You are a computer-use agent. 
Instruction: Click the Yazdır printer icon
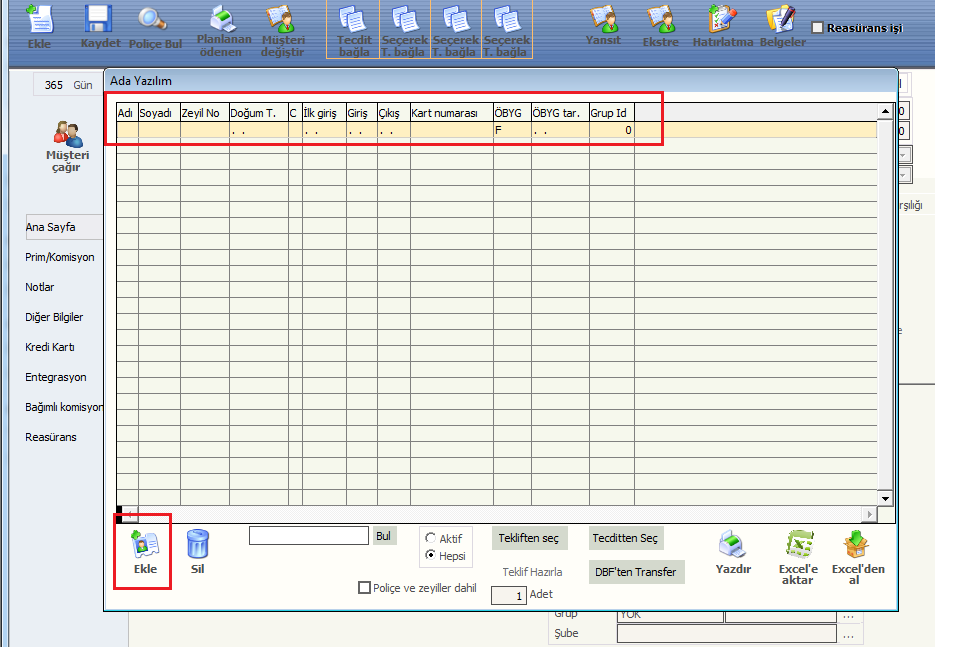[732, 545]
